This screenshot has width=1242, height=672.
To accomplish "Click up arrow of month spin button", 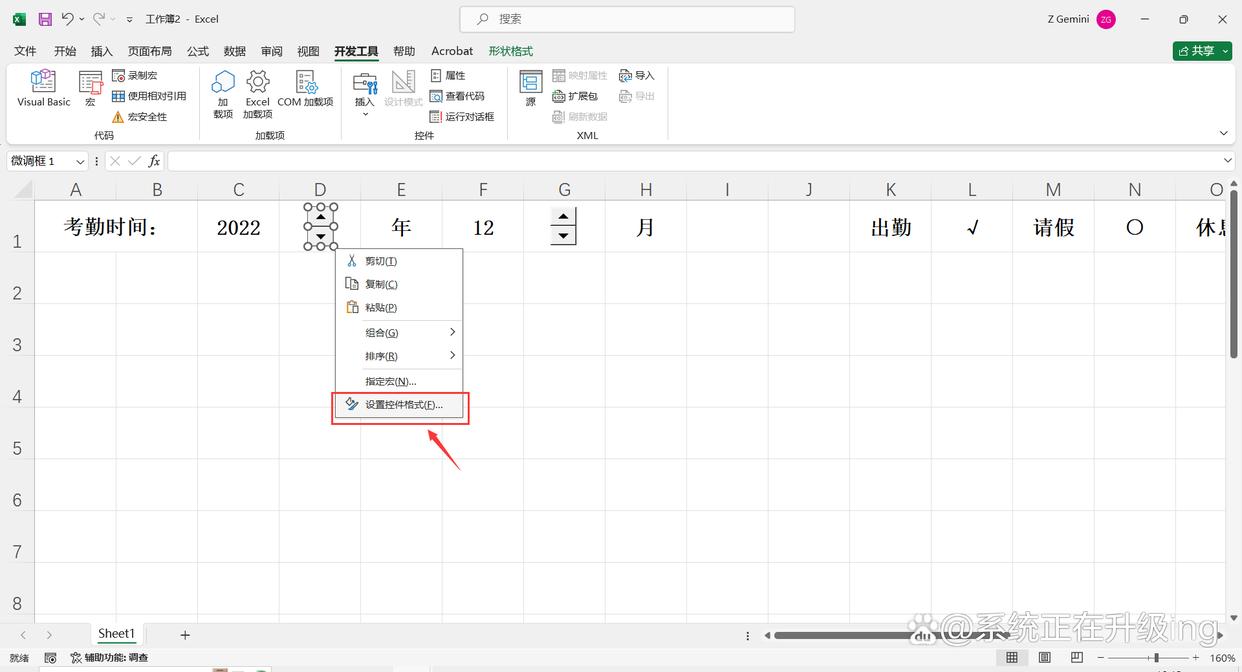I will 564,217.
